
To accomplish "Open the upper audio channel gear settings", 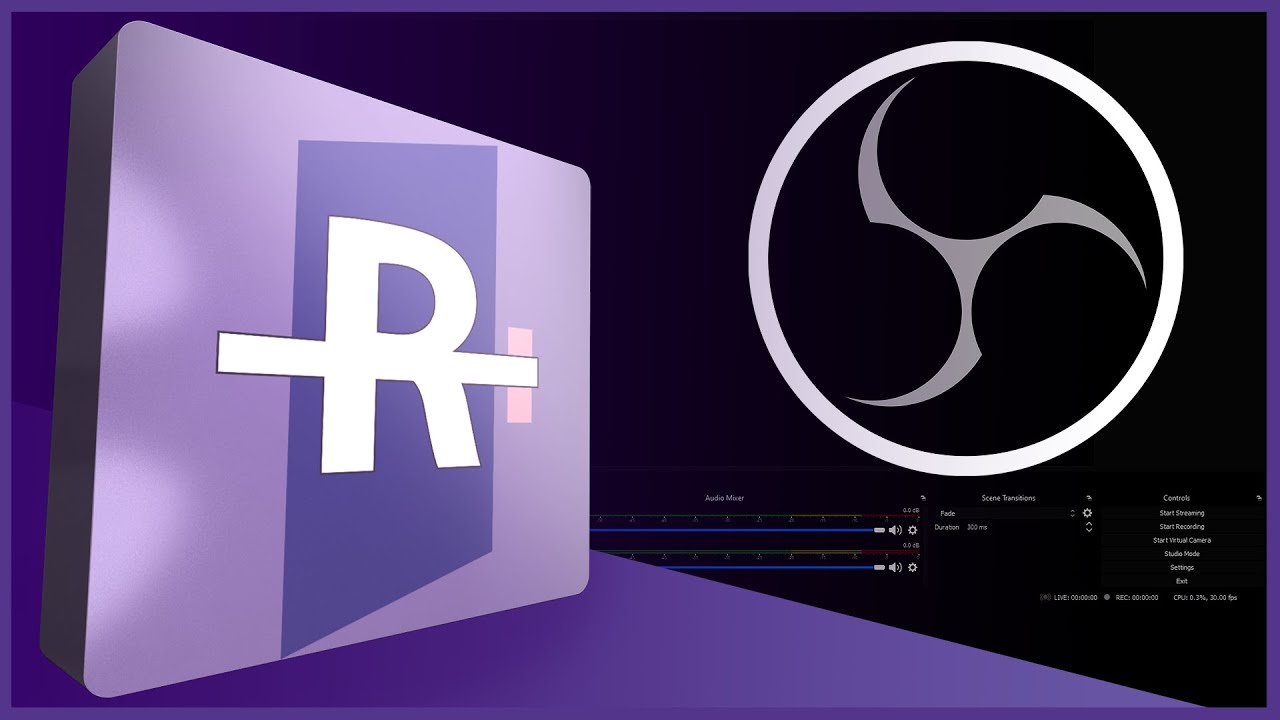I will pos(912,530).
